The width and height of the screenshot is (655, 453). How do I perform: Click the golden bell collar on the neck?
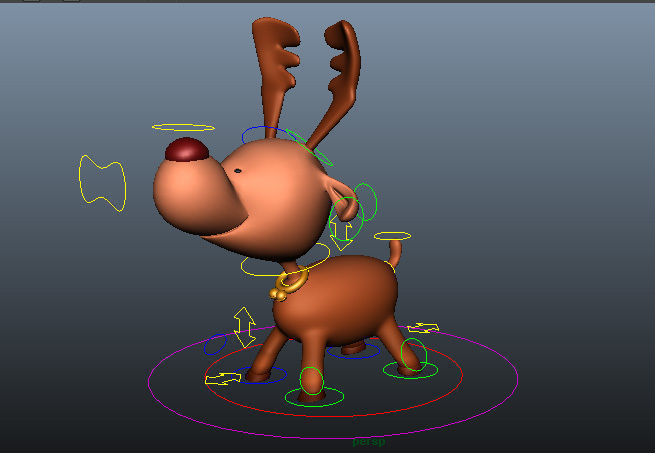click(288, 283)
